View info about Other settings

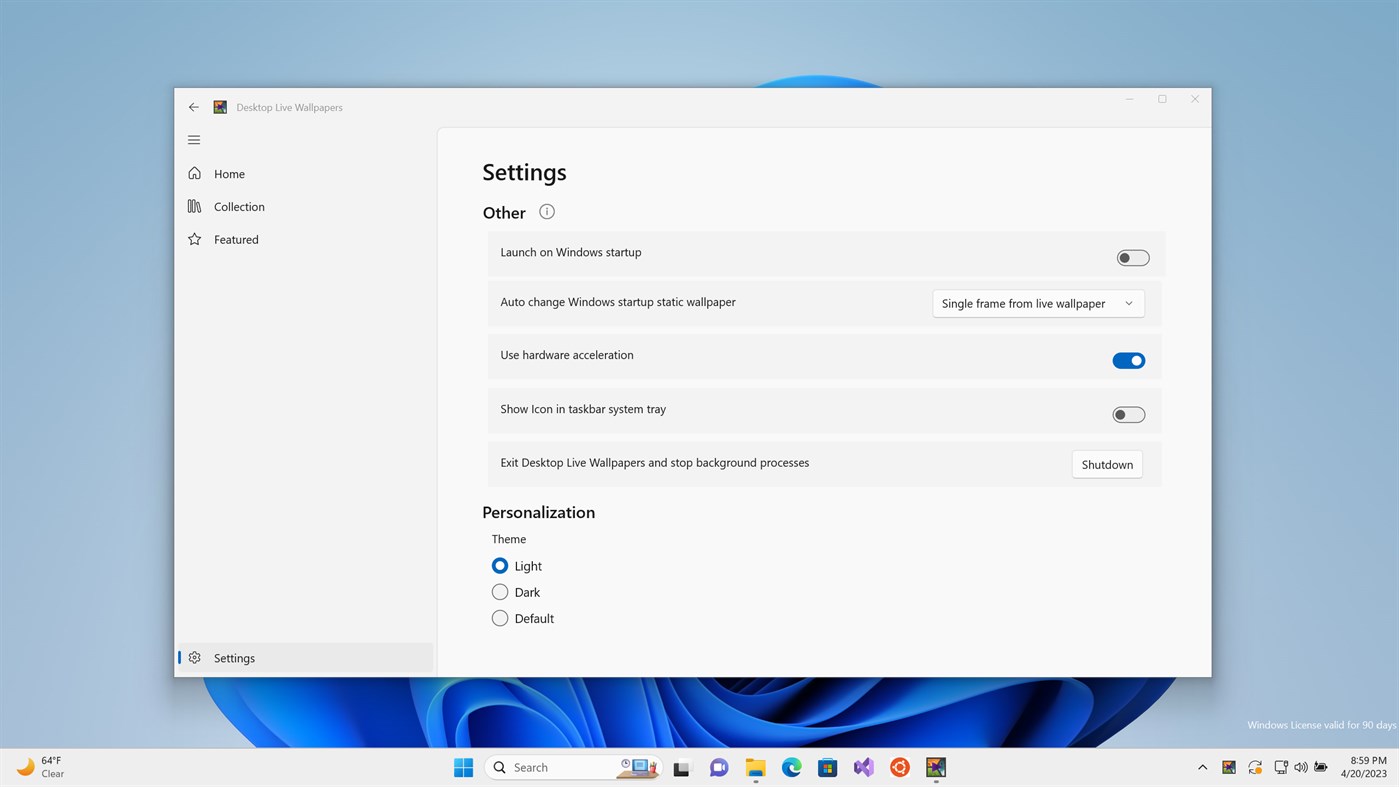546,211
